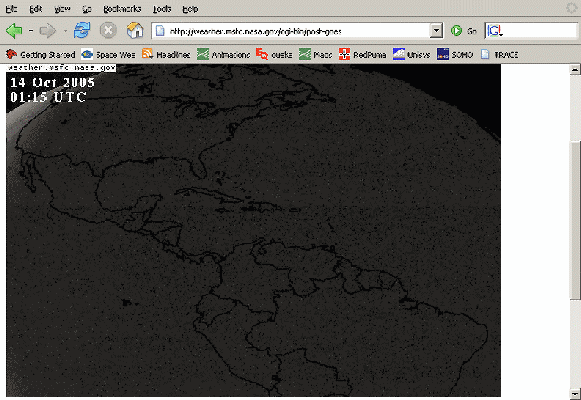
Task: Click the URL address field
Action: (292, 31)
